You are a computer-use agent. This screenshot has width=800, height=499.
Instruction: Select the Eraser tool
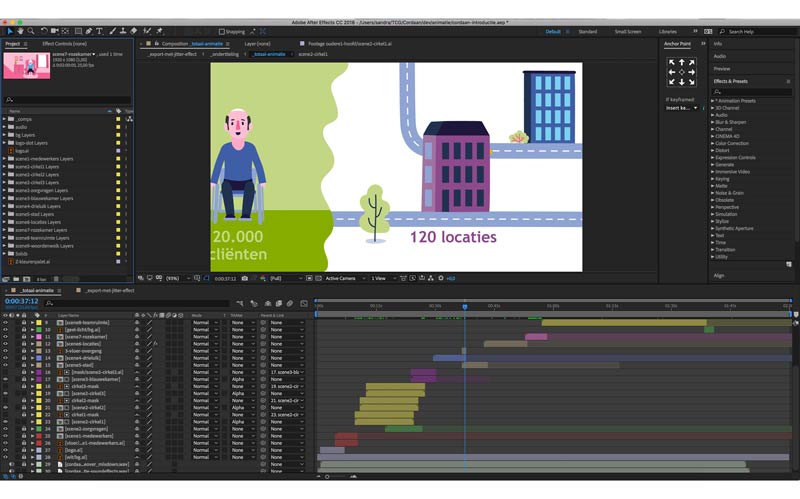(134, 32)
